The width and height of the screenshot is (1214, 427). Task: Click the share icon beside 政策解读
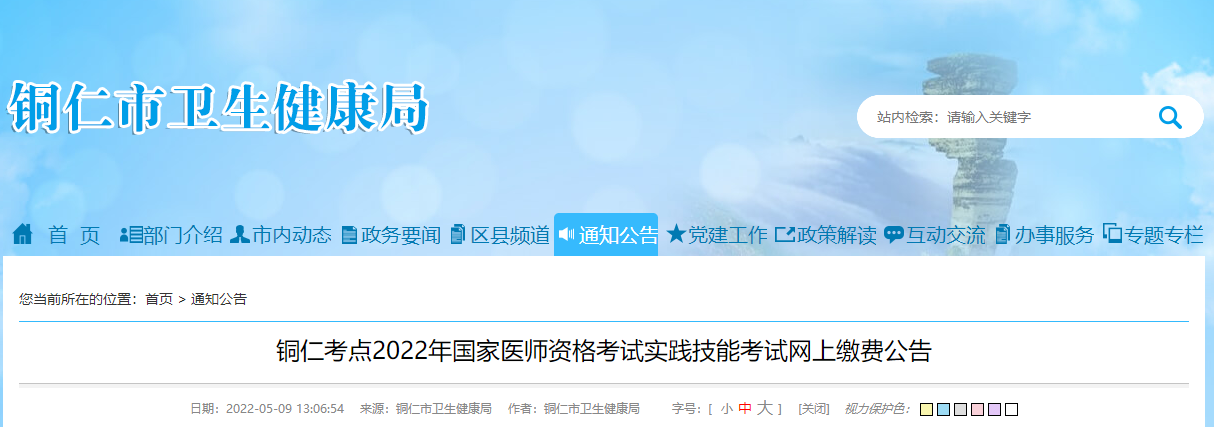click(x=785, y=235)
